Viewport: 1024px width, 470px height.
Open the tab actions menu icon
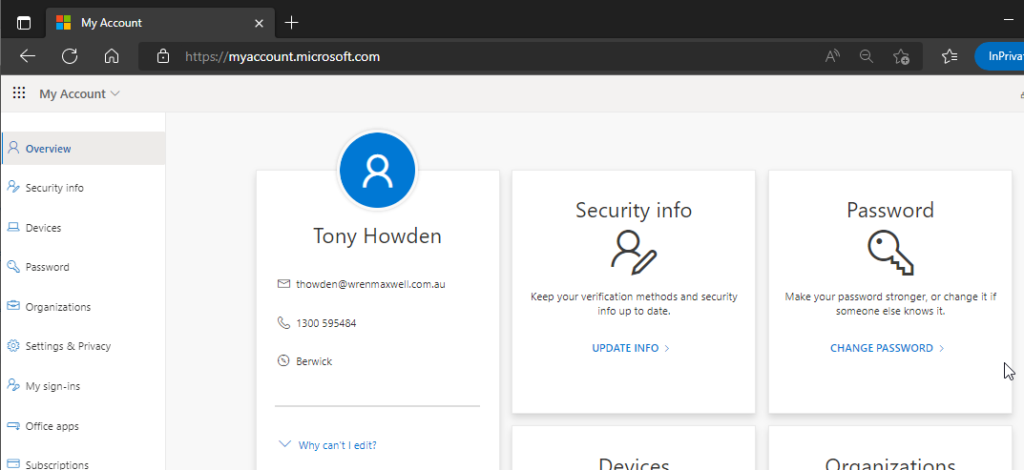click(24, 23)
